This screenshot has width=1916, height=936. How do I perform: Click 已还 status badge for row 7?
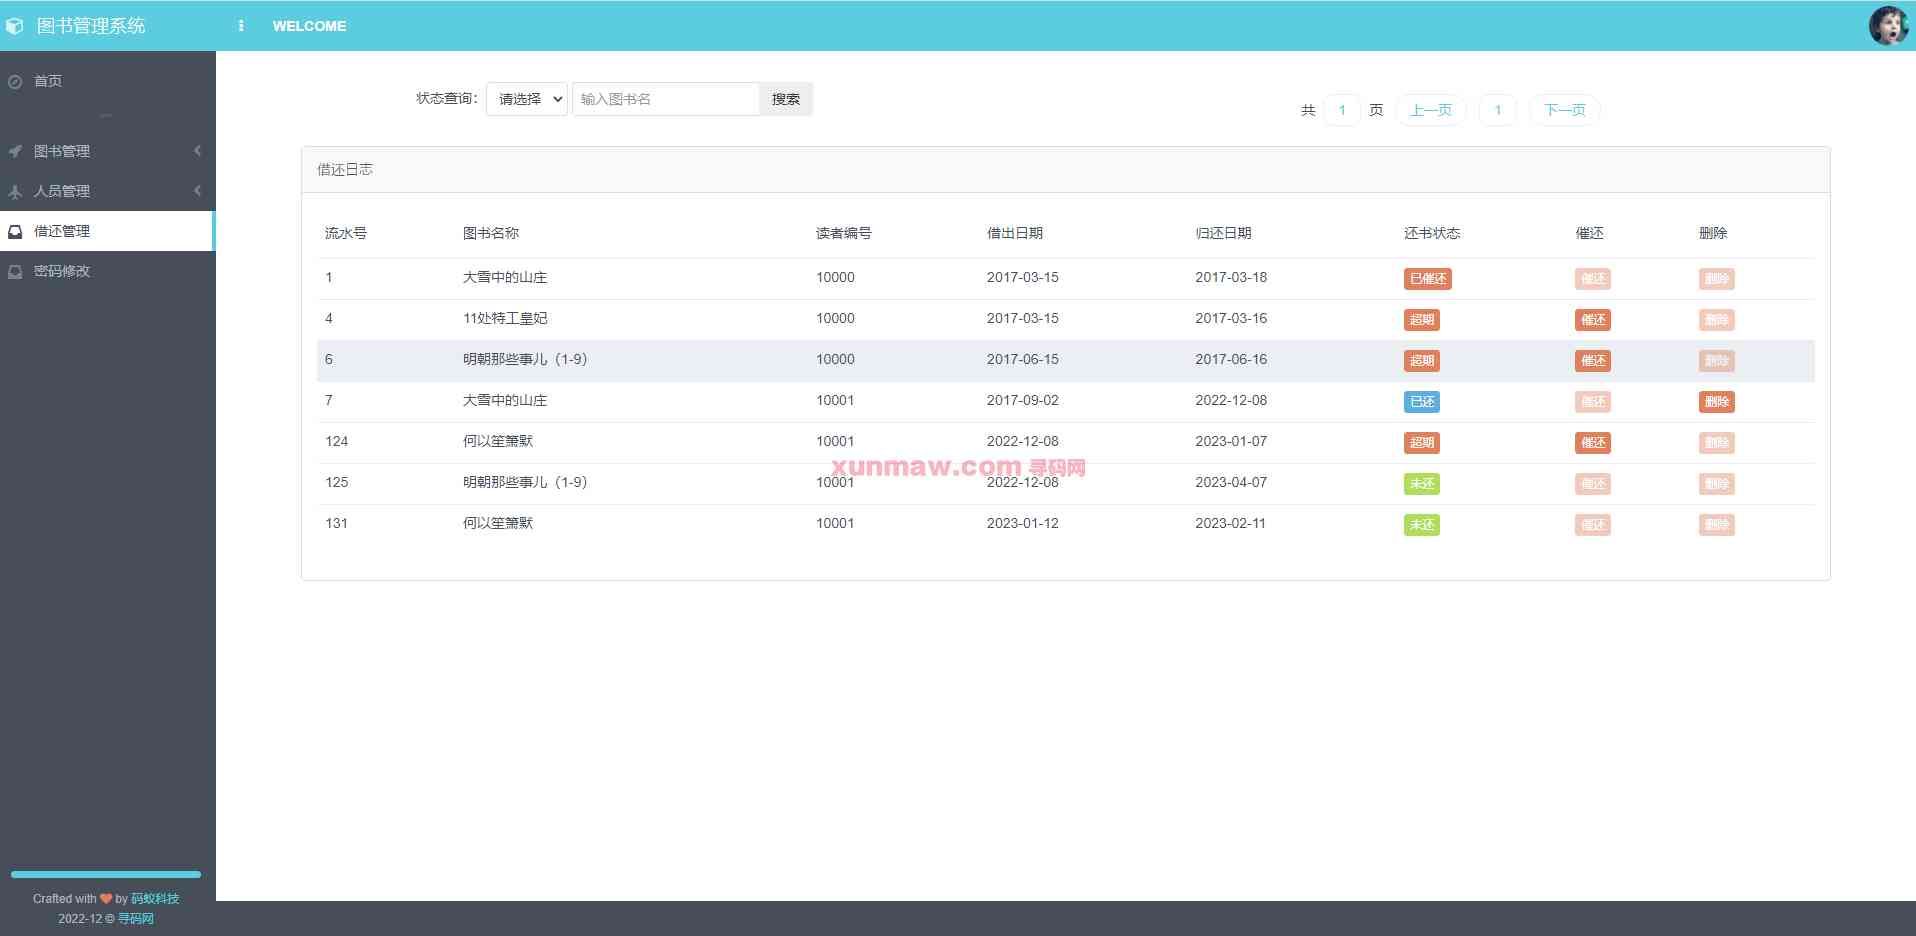tap(1422, 402)
